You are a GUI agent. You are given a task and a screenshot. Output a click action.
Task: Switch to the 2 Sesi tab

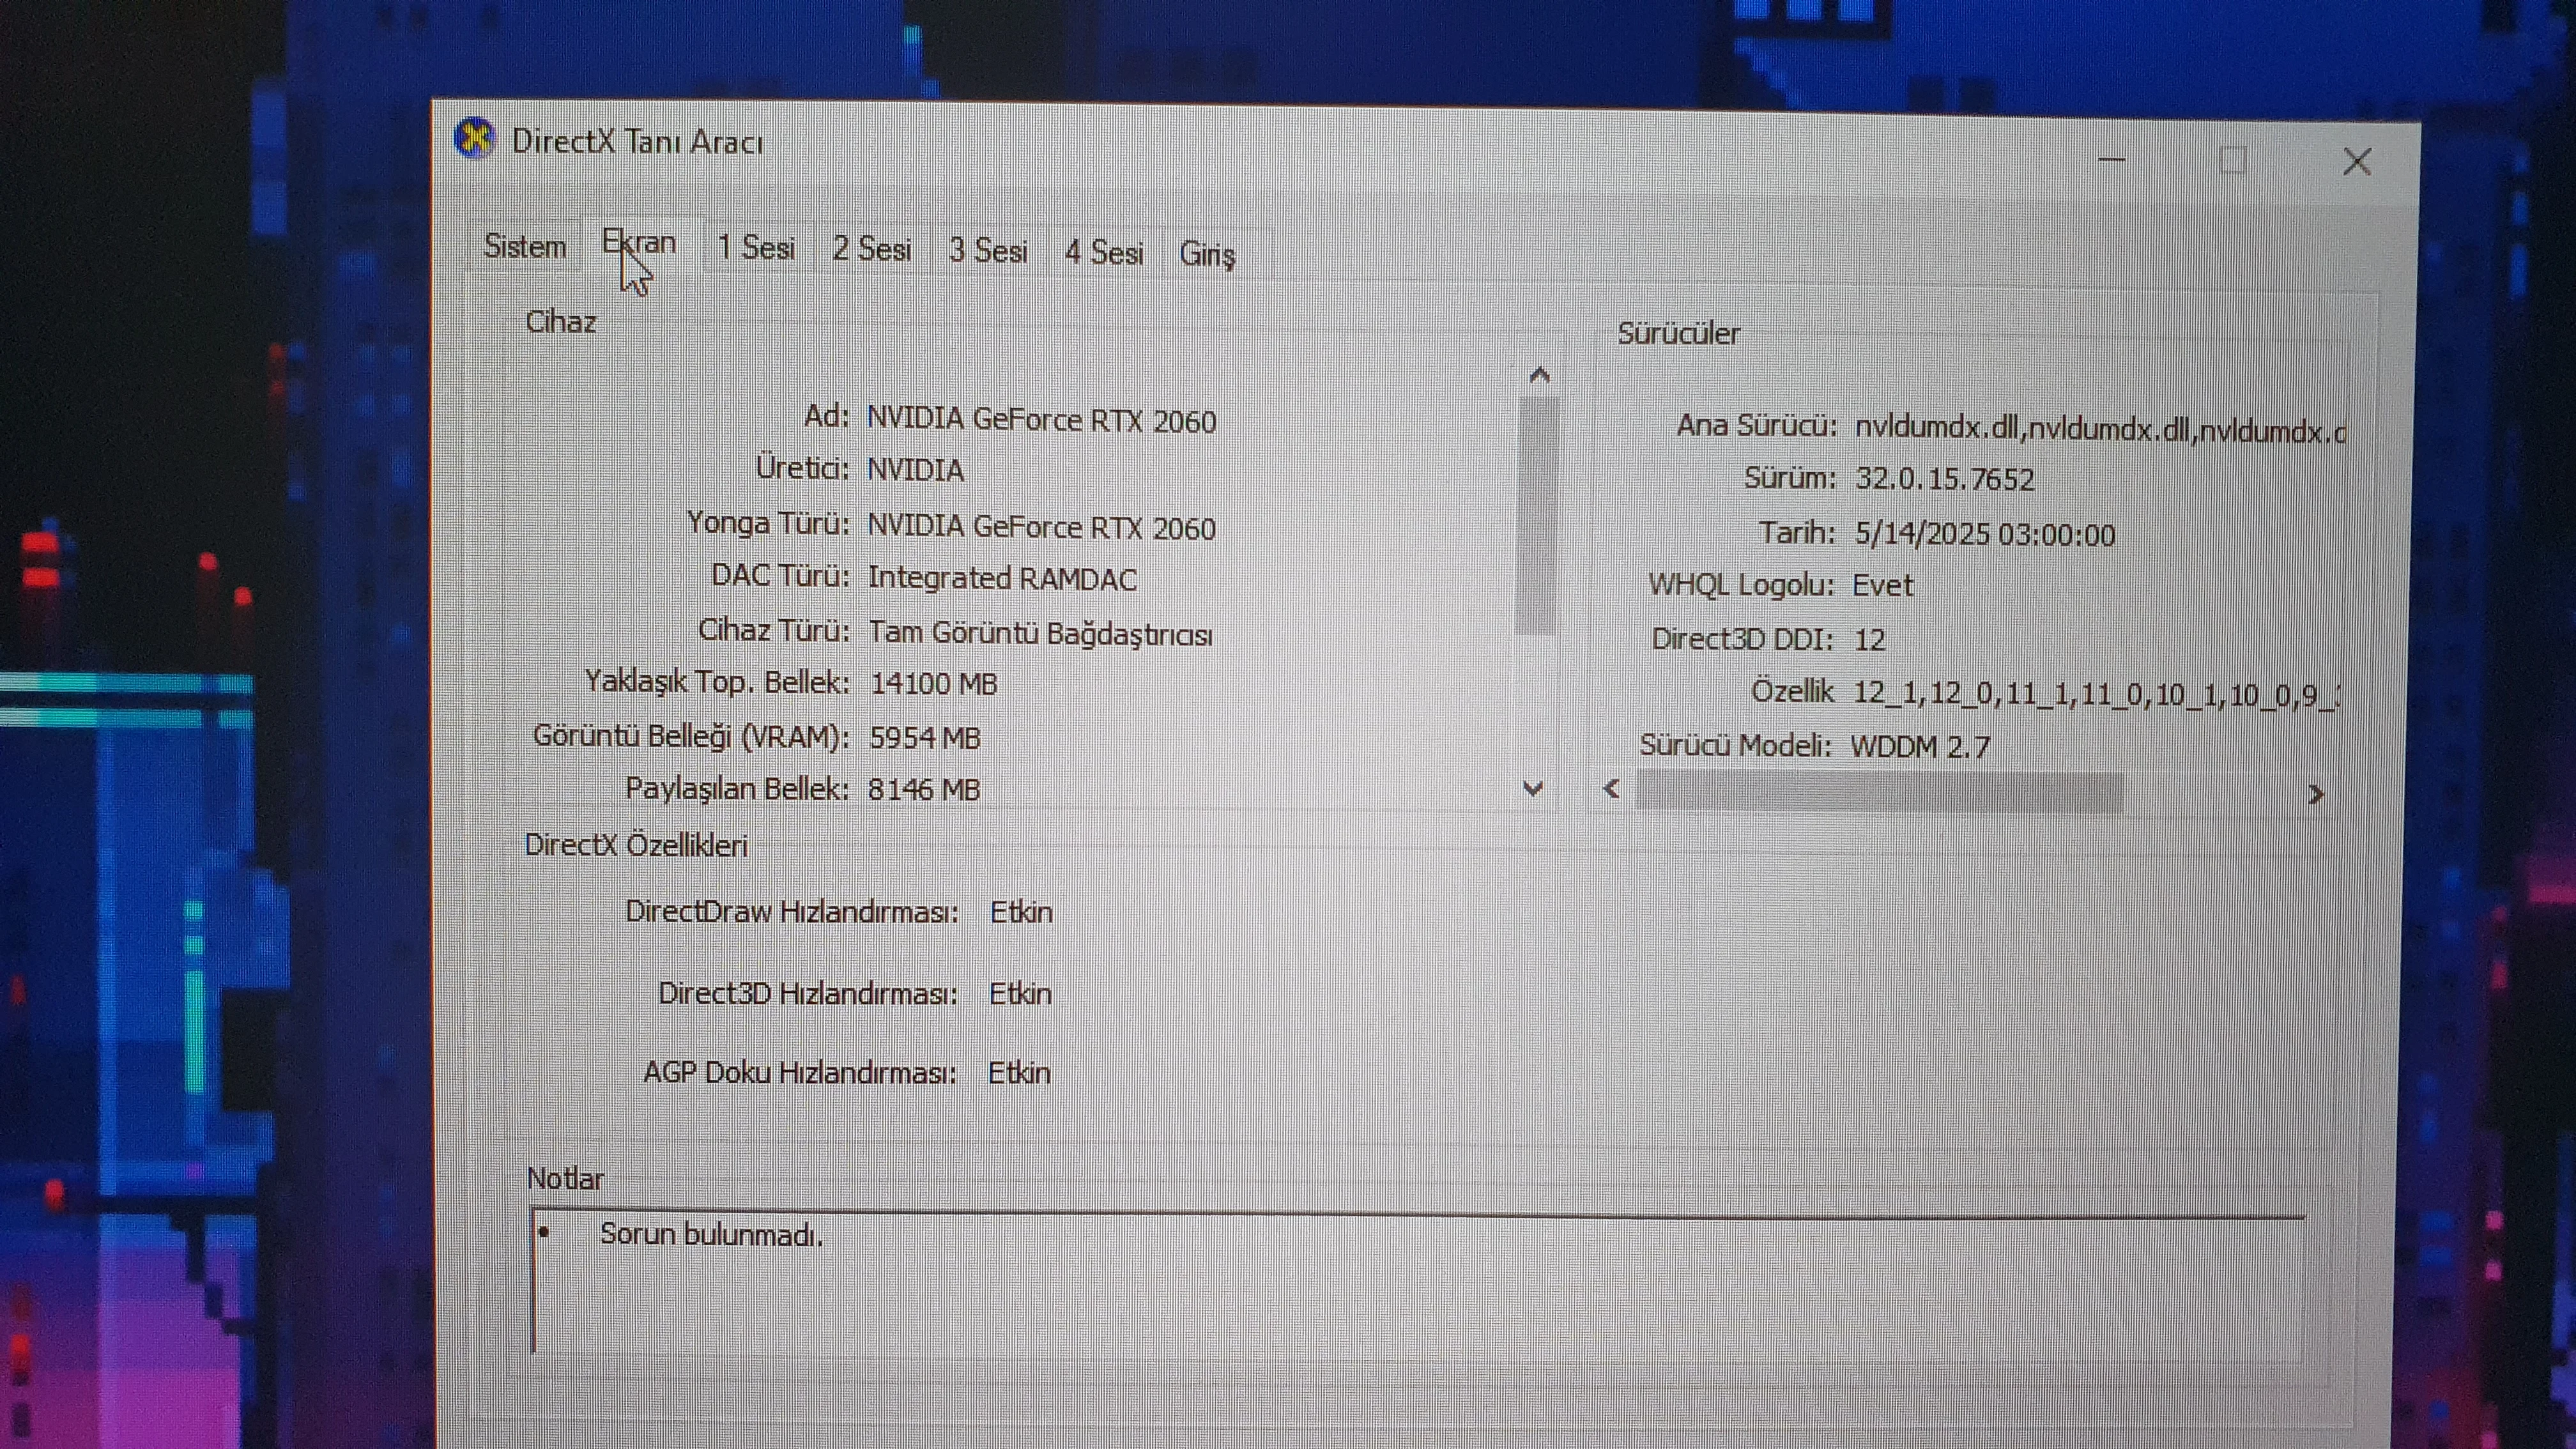(871, 249)
